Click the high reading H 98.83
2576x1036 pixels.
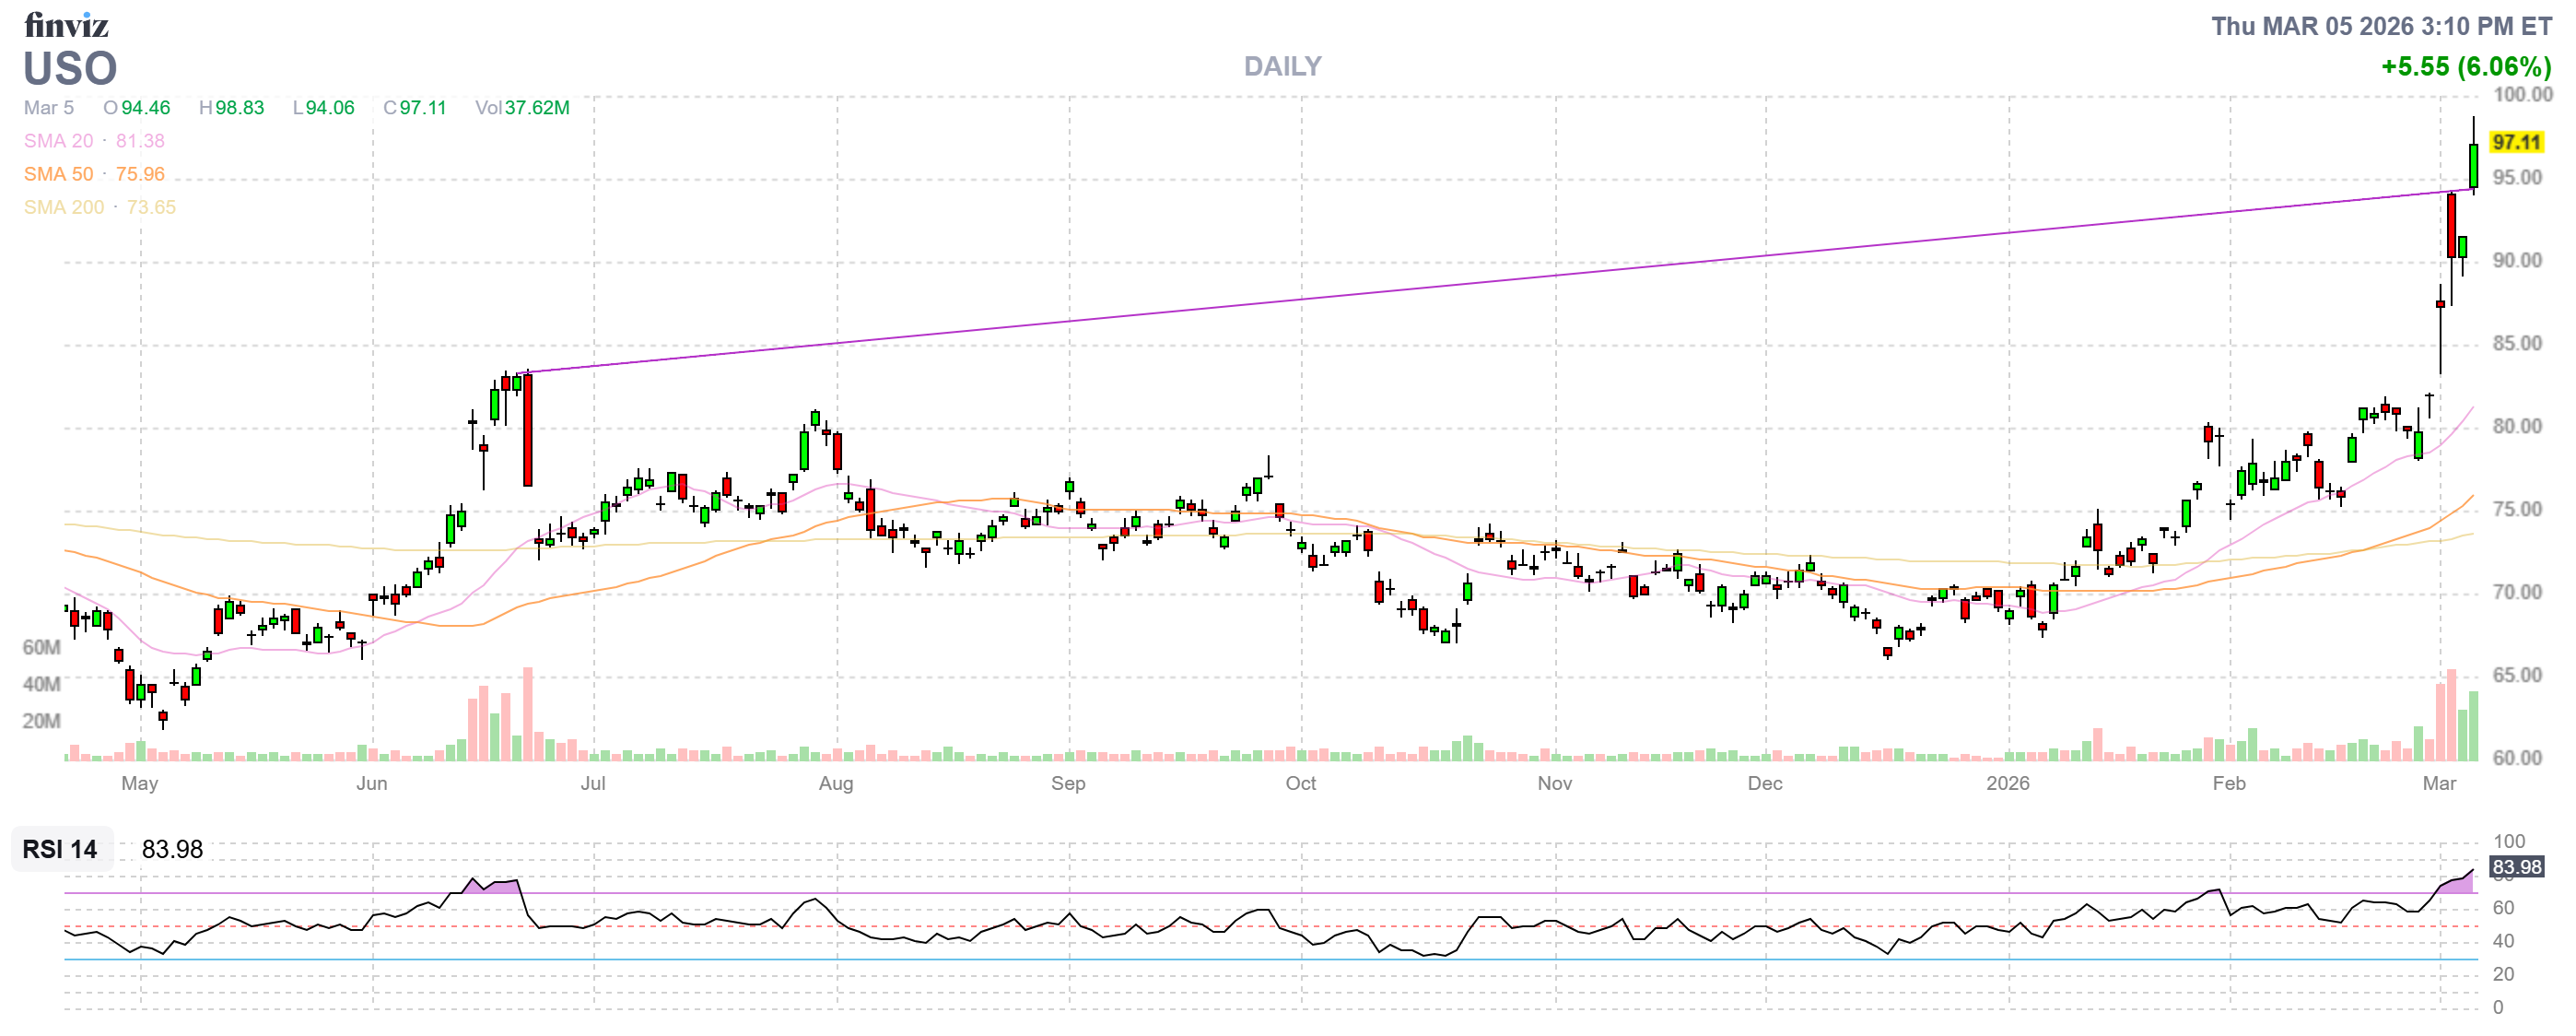coord(231,108)
